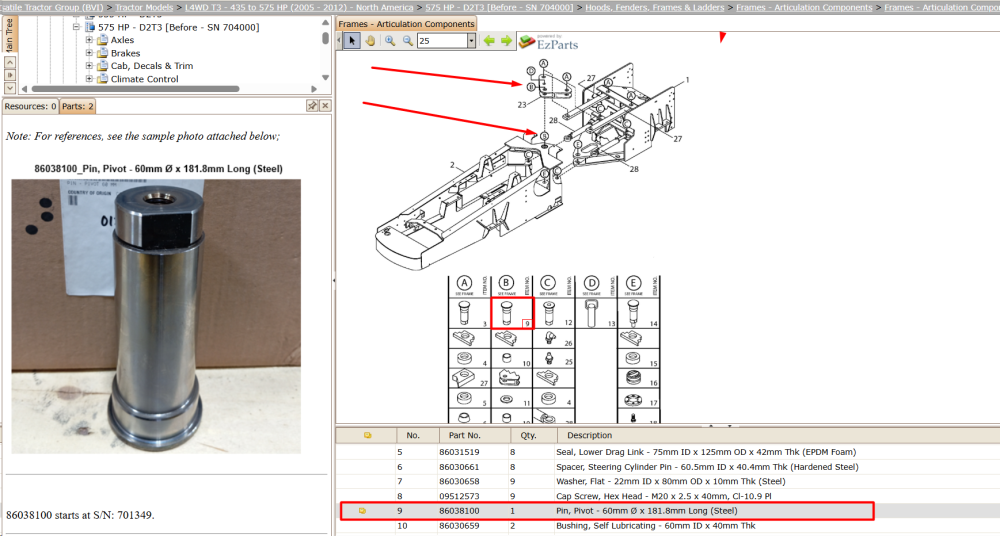Viewport: 1000px width, 536px height.
Task: Select the Frames - Articulation Components tab
Action: click(x=406, y=24)
